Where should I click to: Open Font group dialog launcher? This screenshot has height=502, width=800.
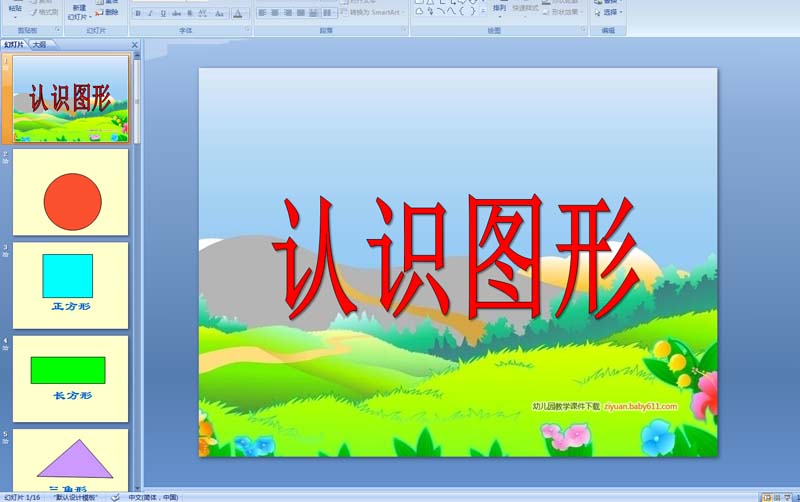coord(247,30)
